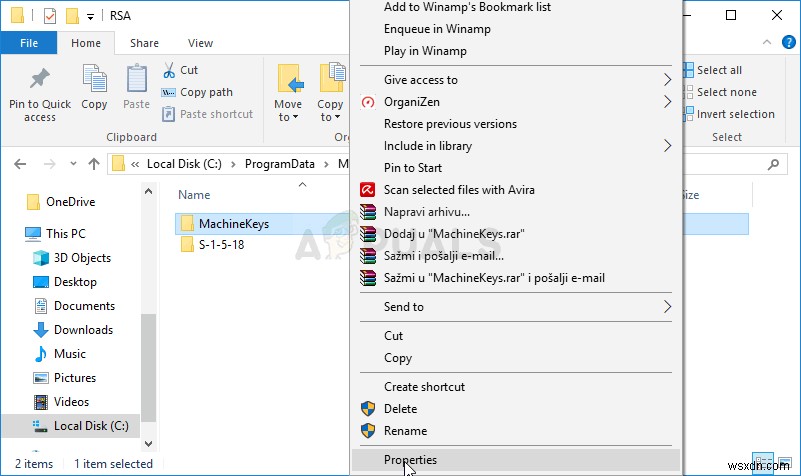Image resolution: width=801 pixels, height=476 pixels.
Task: Maximize the RSA Explorer window
Action: [731, 15]
